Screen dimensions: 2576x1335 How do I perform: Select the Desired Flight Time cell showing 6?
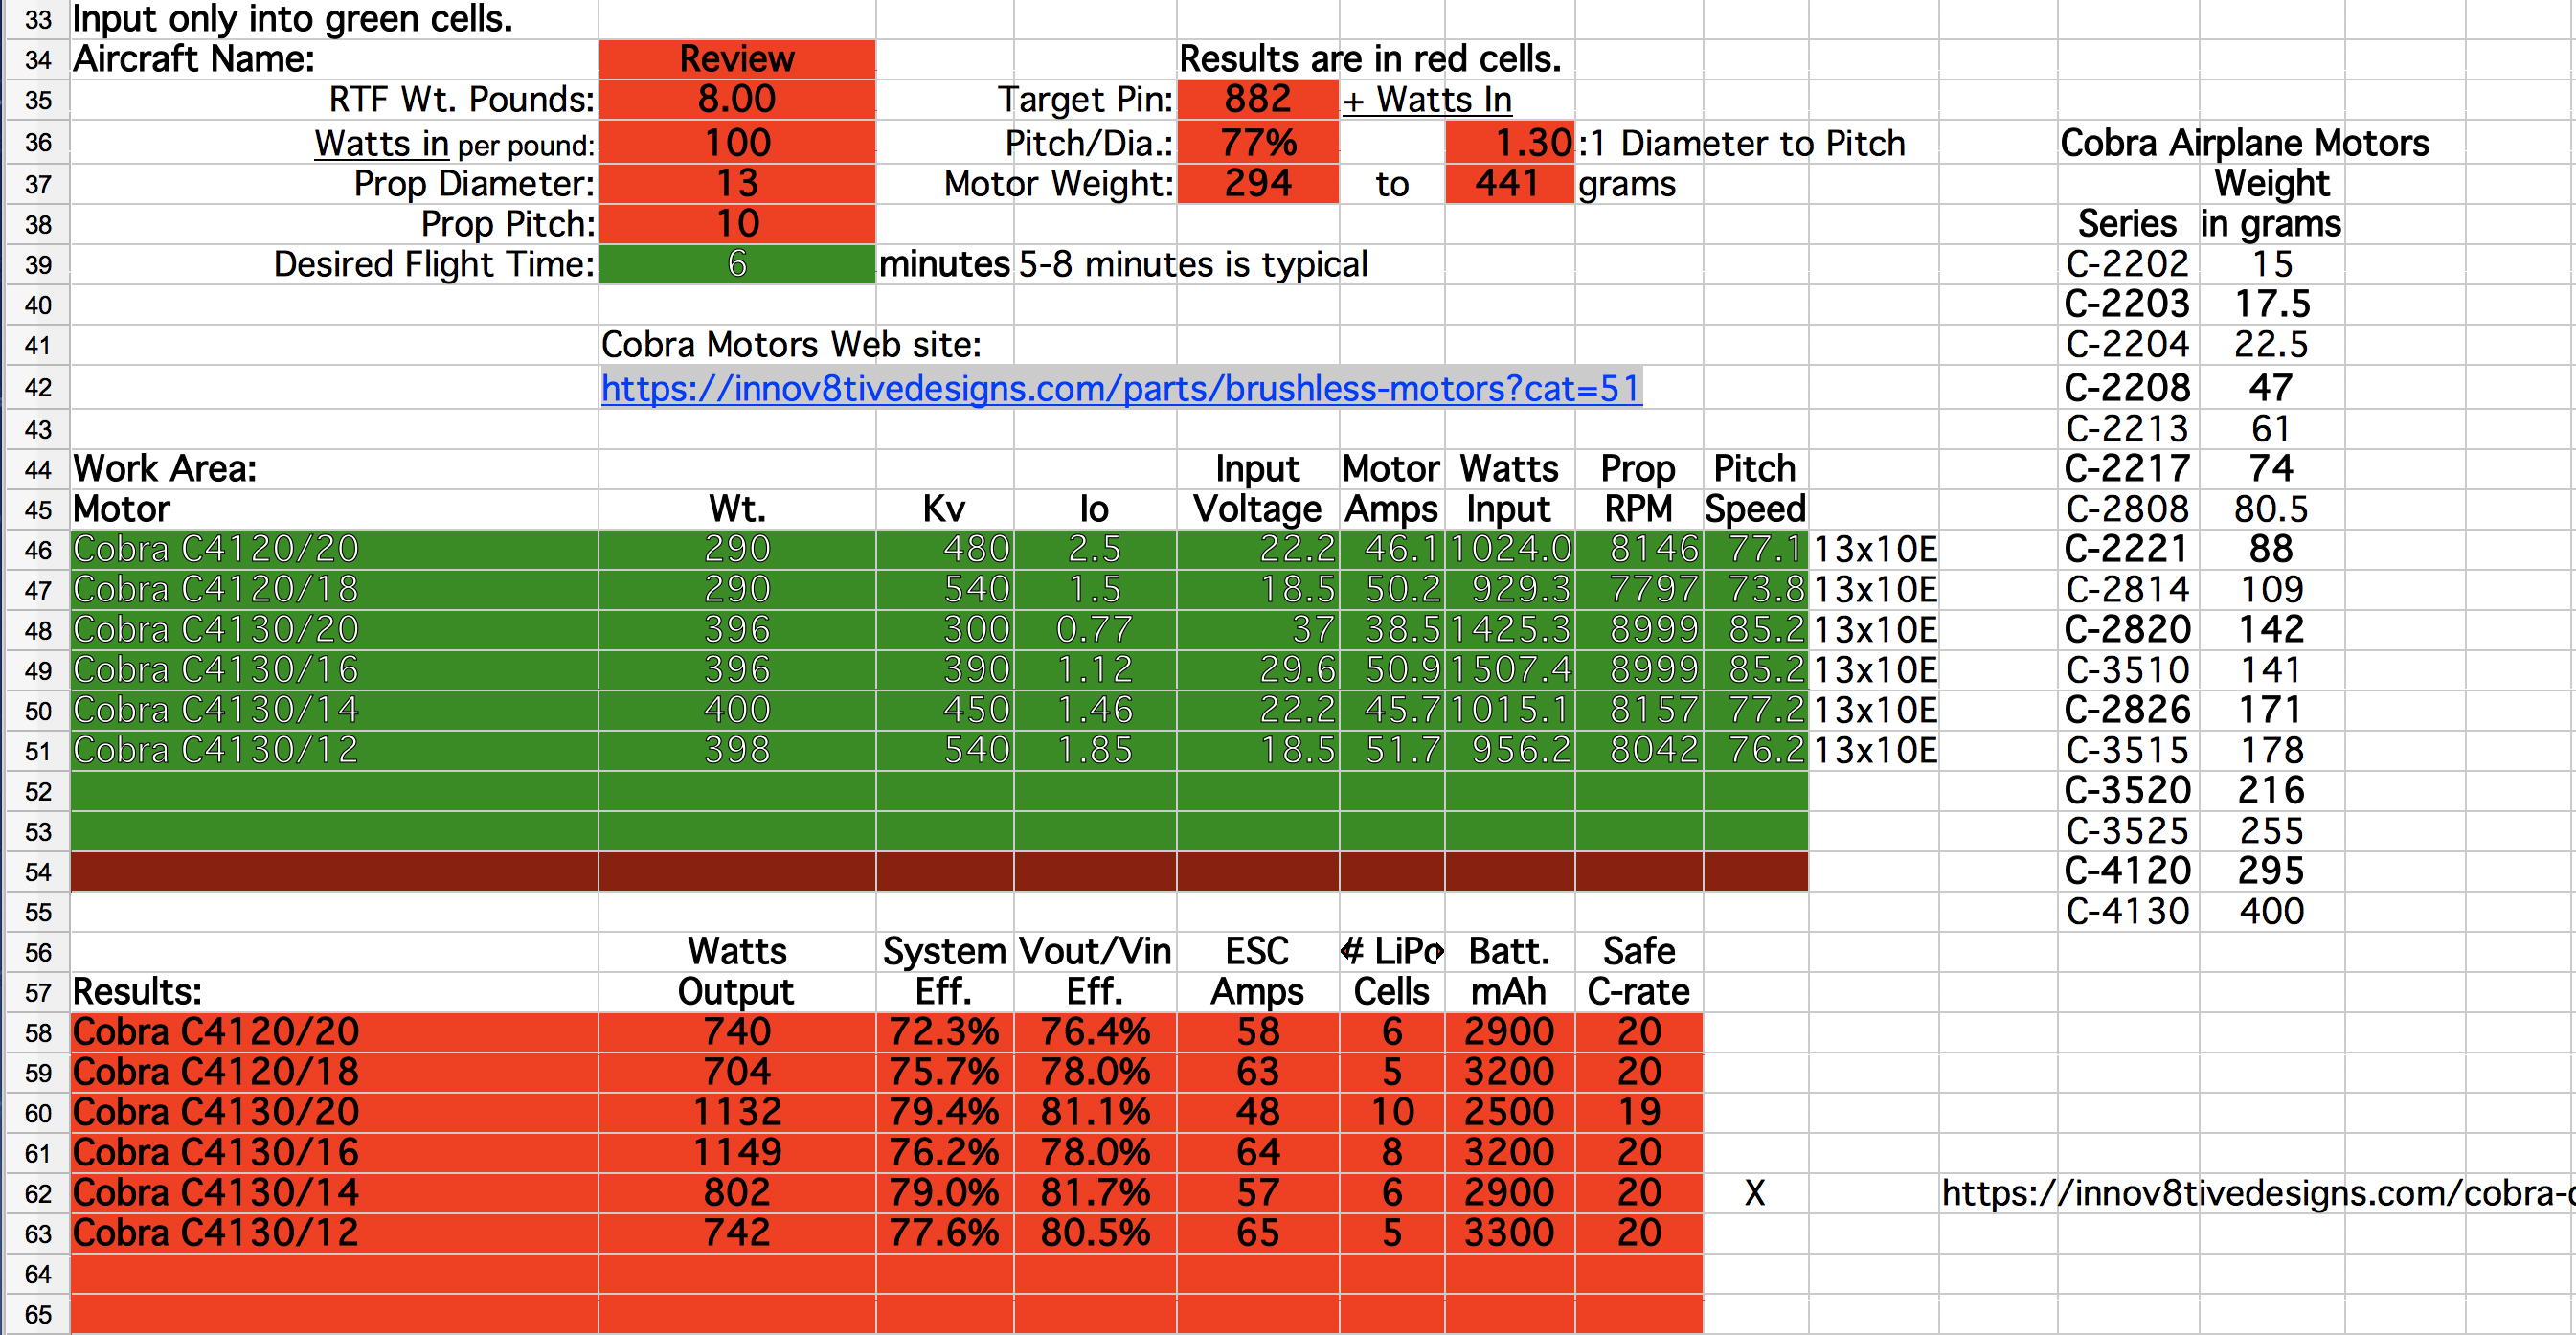[737, 264]
